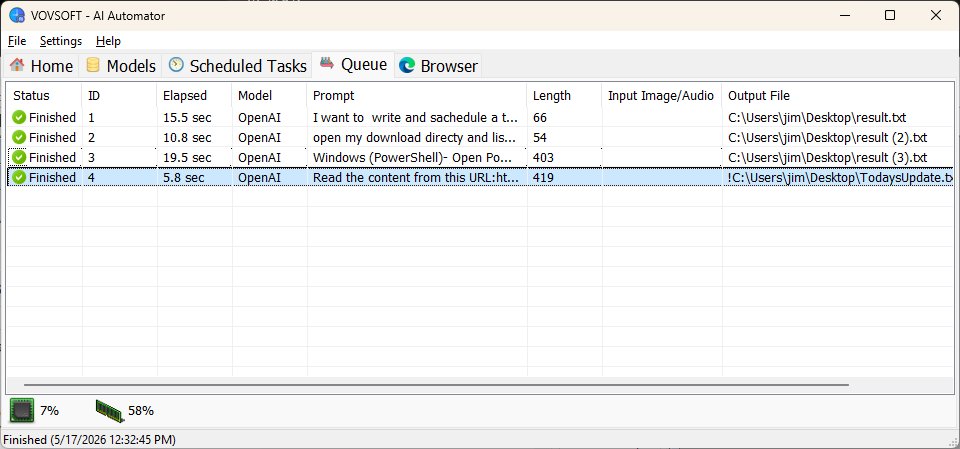The width and height of the screenshot is (960, 449).
Task: Click status bar text 'Finished (5/17/2026 12:32:45 PM)'
Action: tap(89, 440)
